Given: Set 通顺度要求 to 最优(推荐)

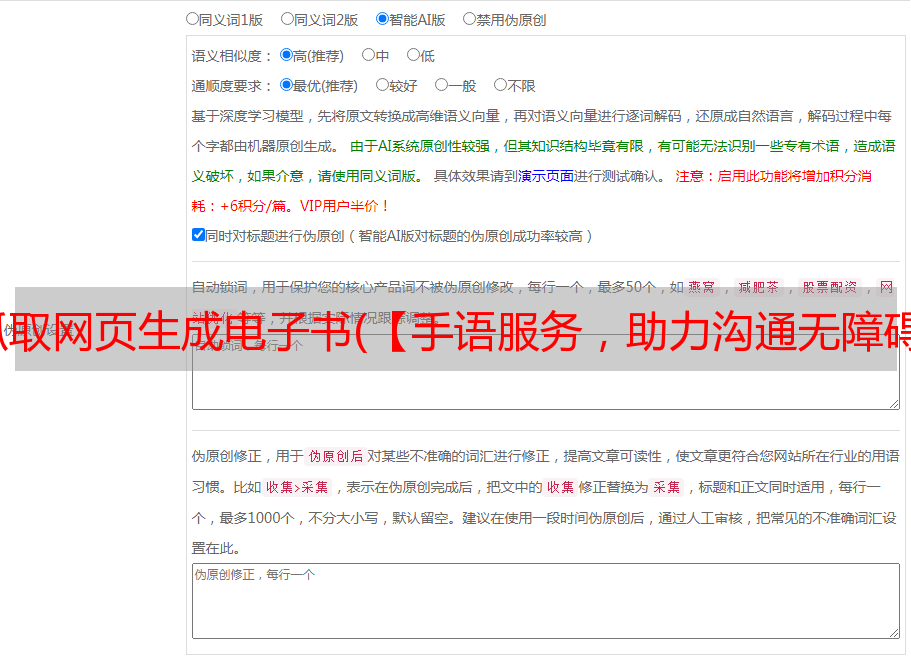Looking at the screenshot, I should tap(286, 85).
